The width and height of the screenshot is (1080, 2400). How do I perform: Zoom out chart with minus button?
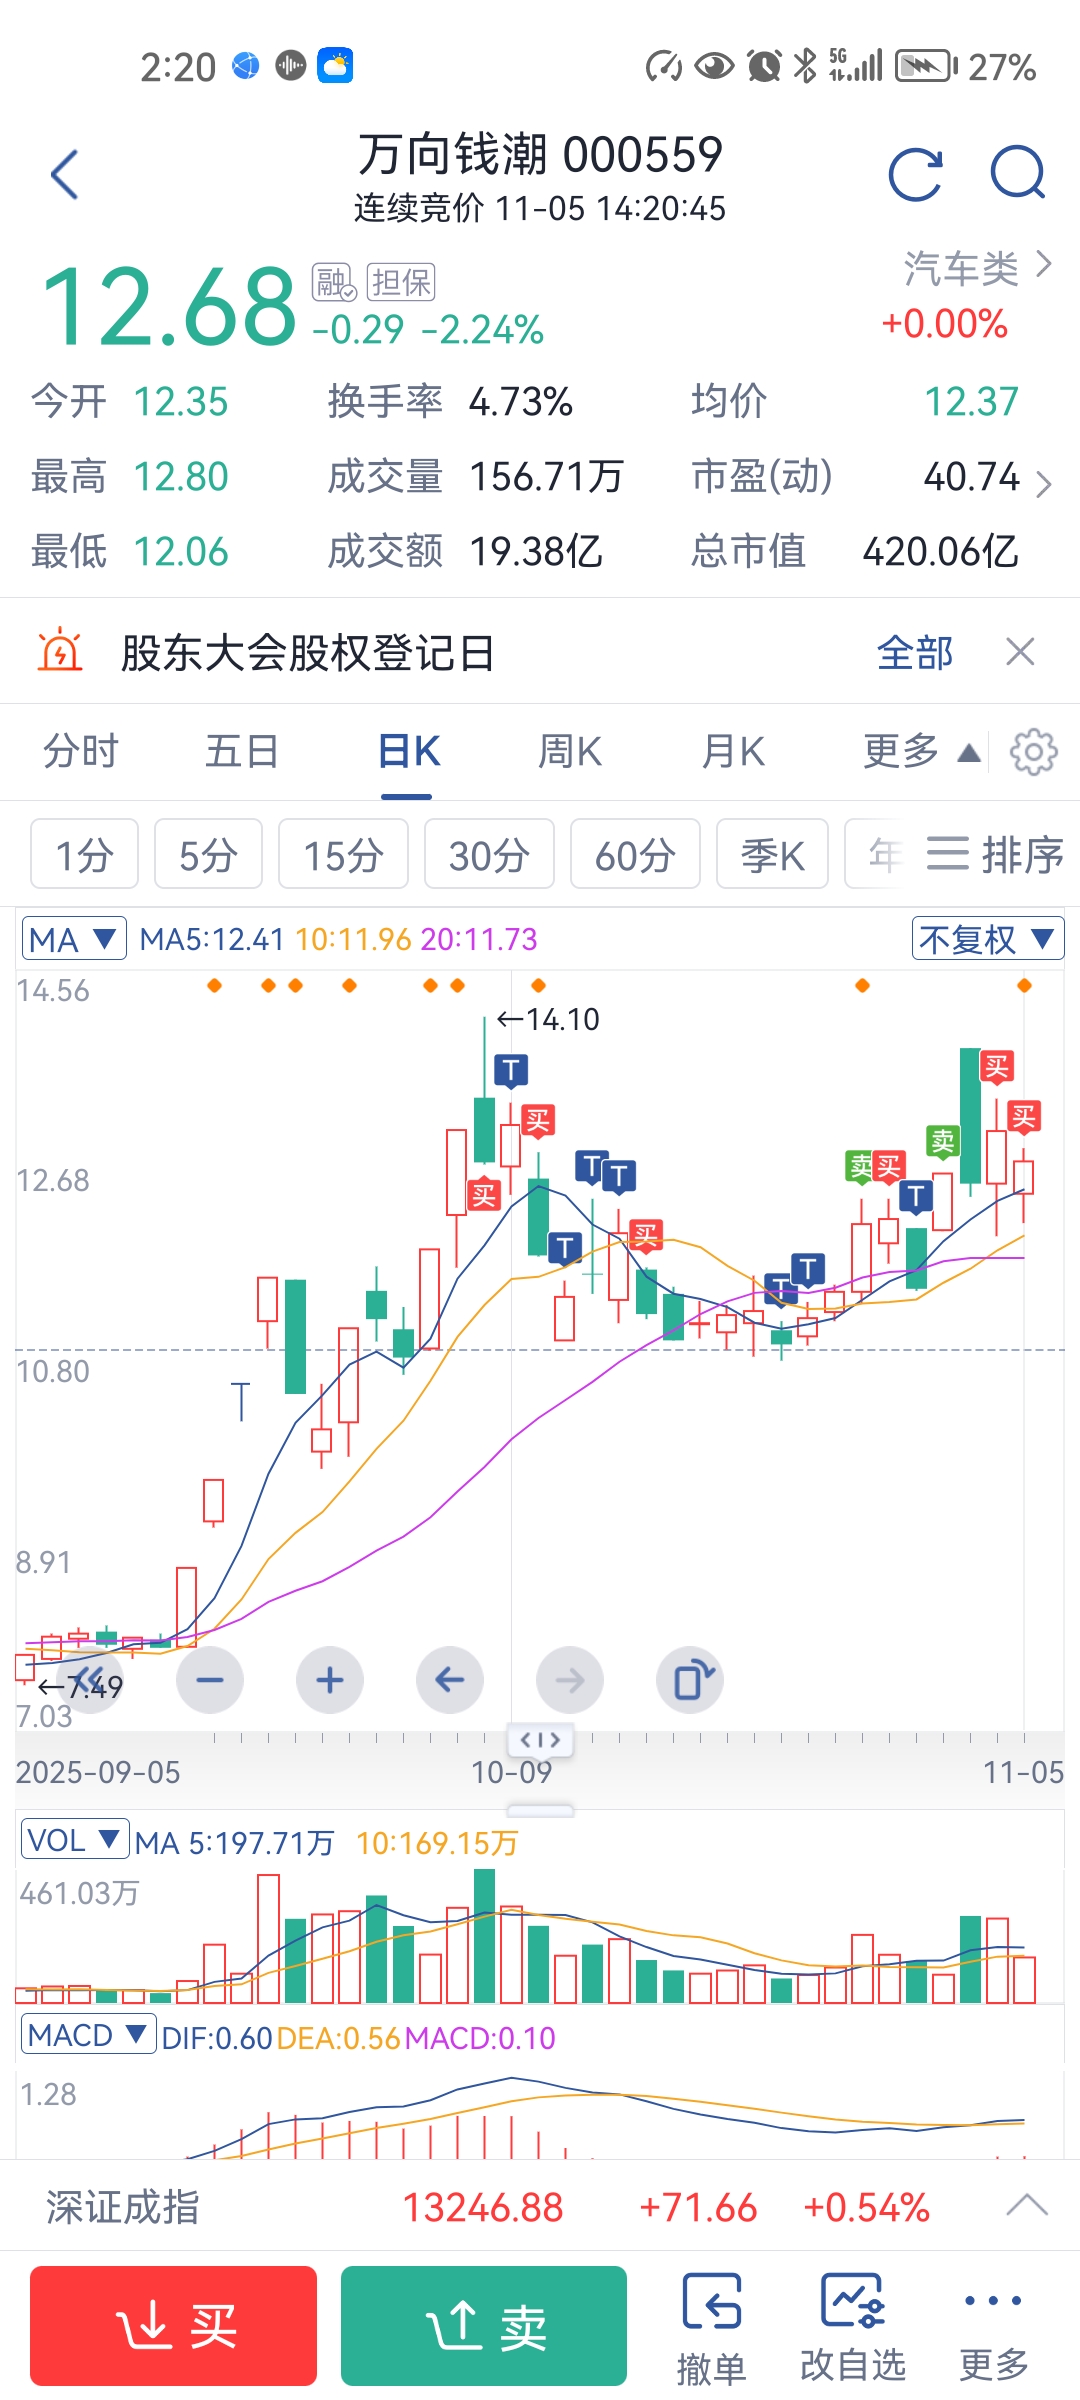(210, 1680)
